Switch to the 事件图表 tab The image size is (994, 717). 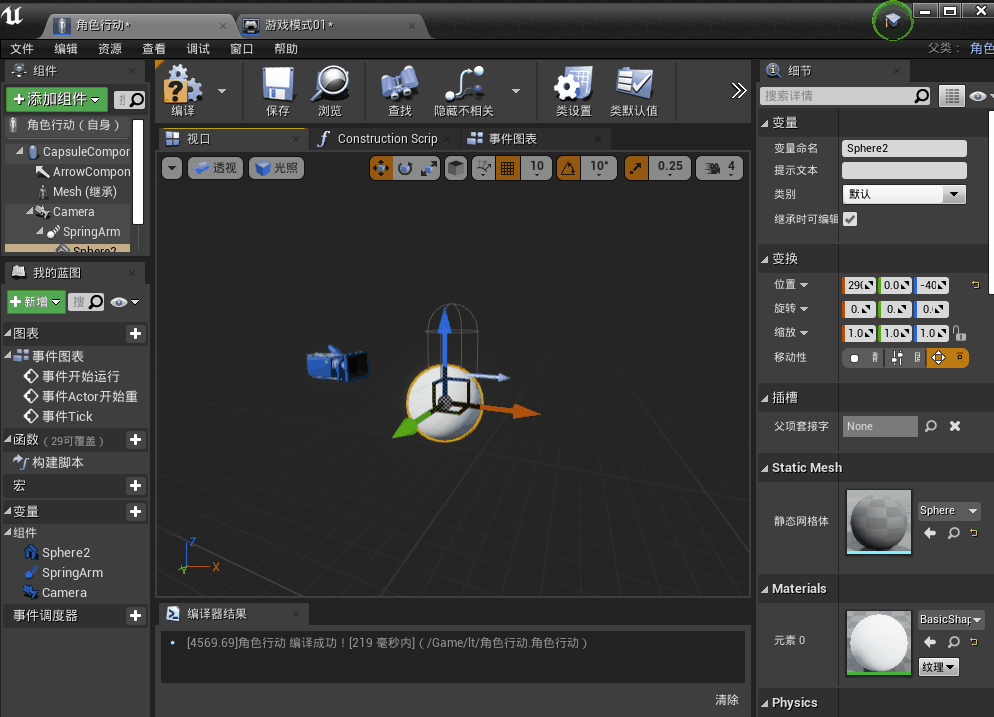pyautogui.click(x=512, y=138)
